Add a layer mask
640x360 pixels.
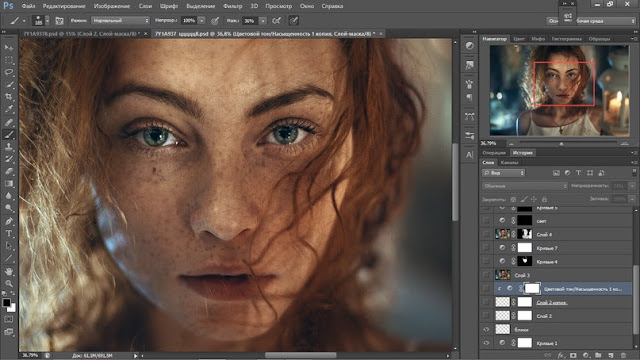[573, 356]
